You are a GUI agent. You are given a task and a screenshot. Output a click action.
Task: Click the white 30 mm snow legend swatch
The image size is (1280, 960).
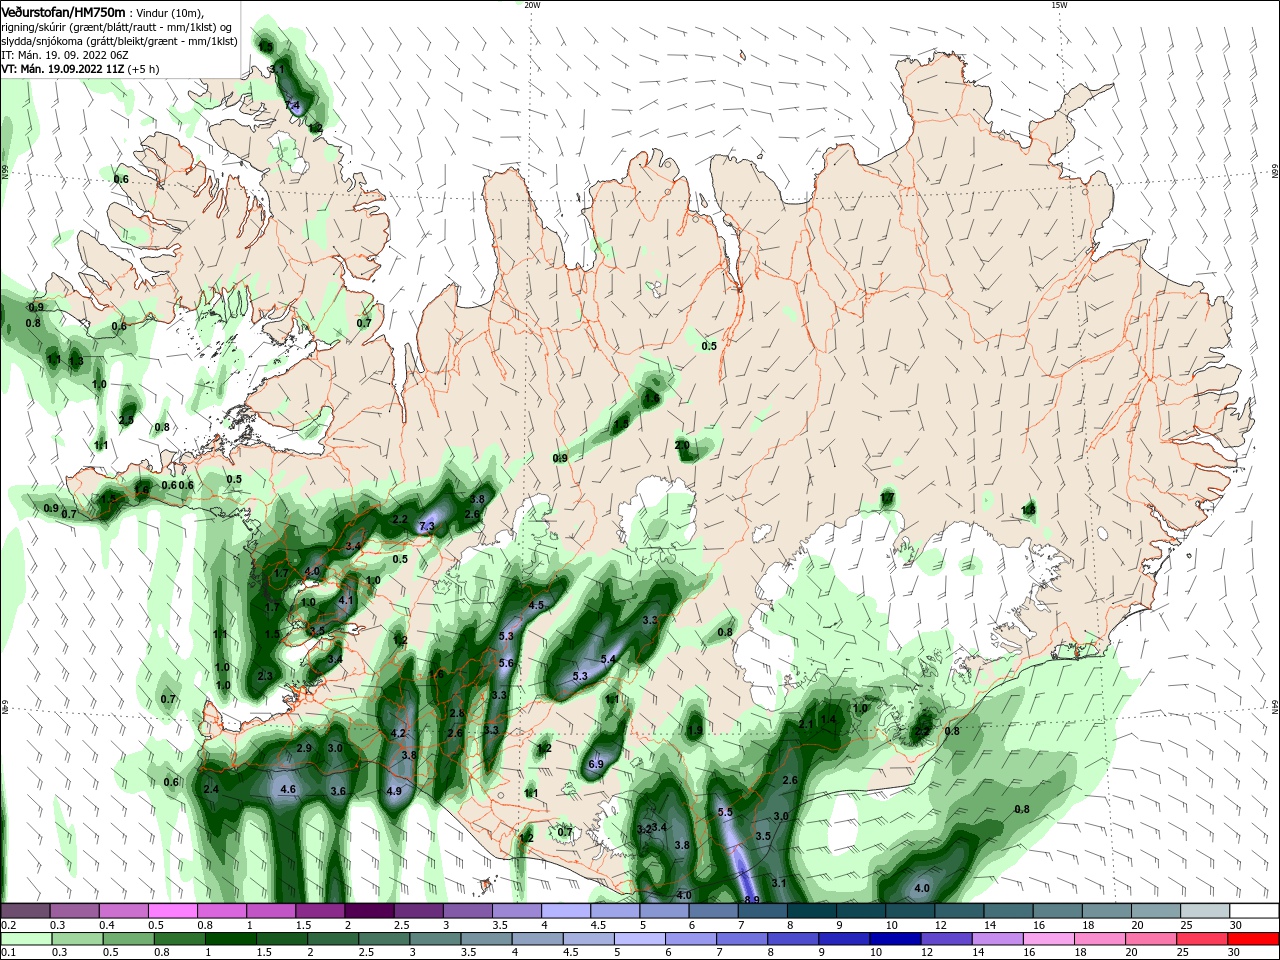(1255, 911)
